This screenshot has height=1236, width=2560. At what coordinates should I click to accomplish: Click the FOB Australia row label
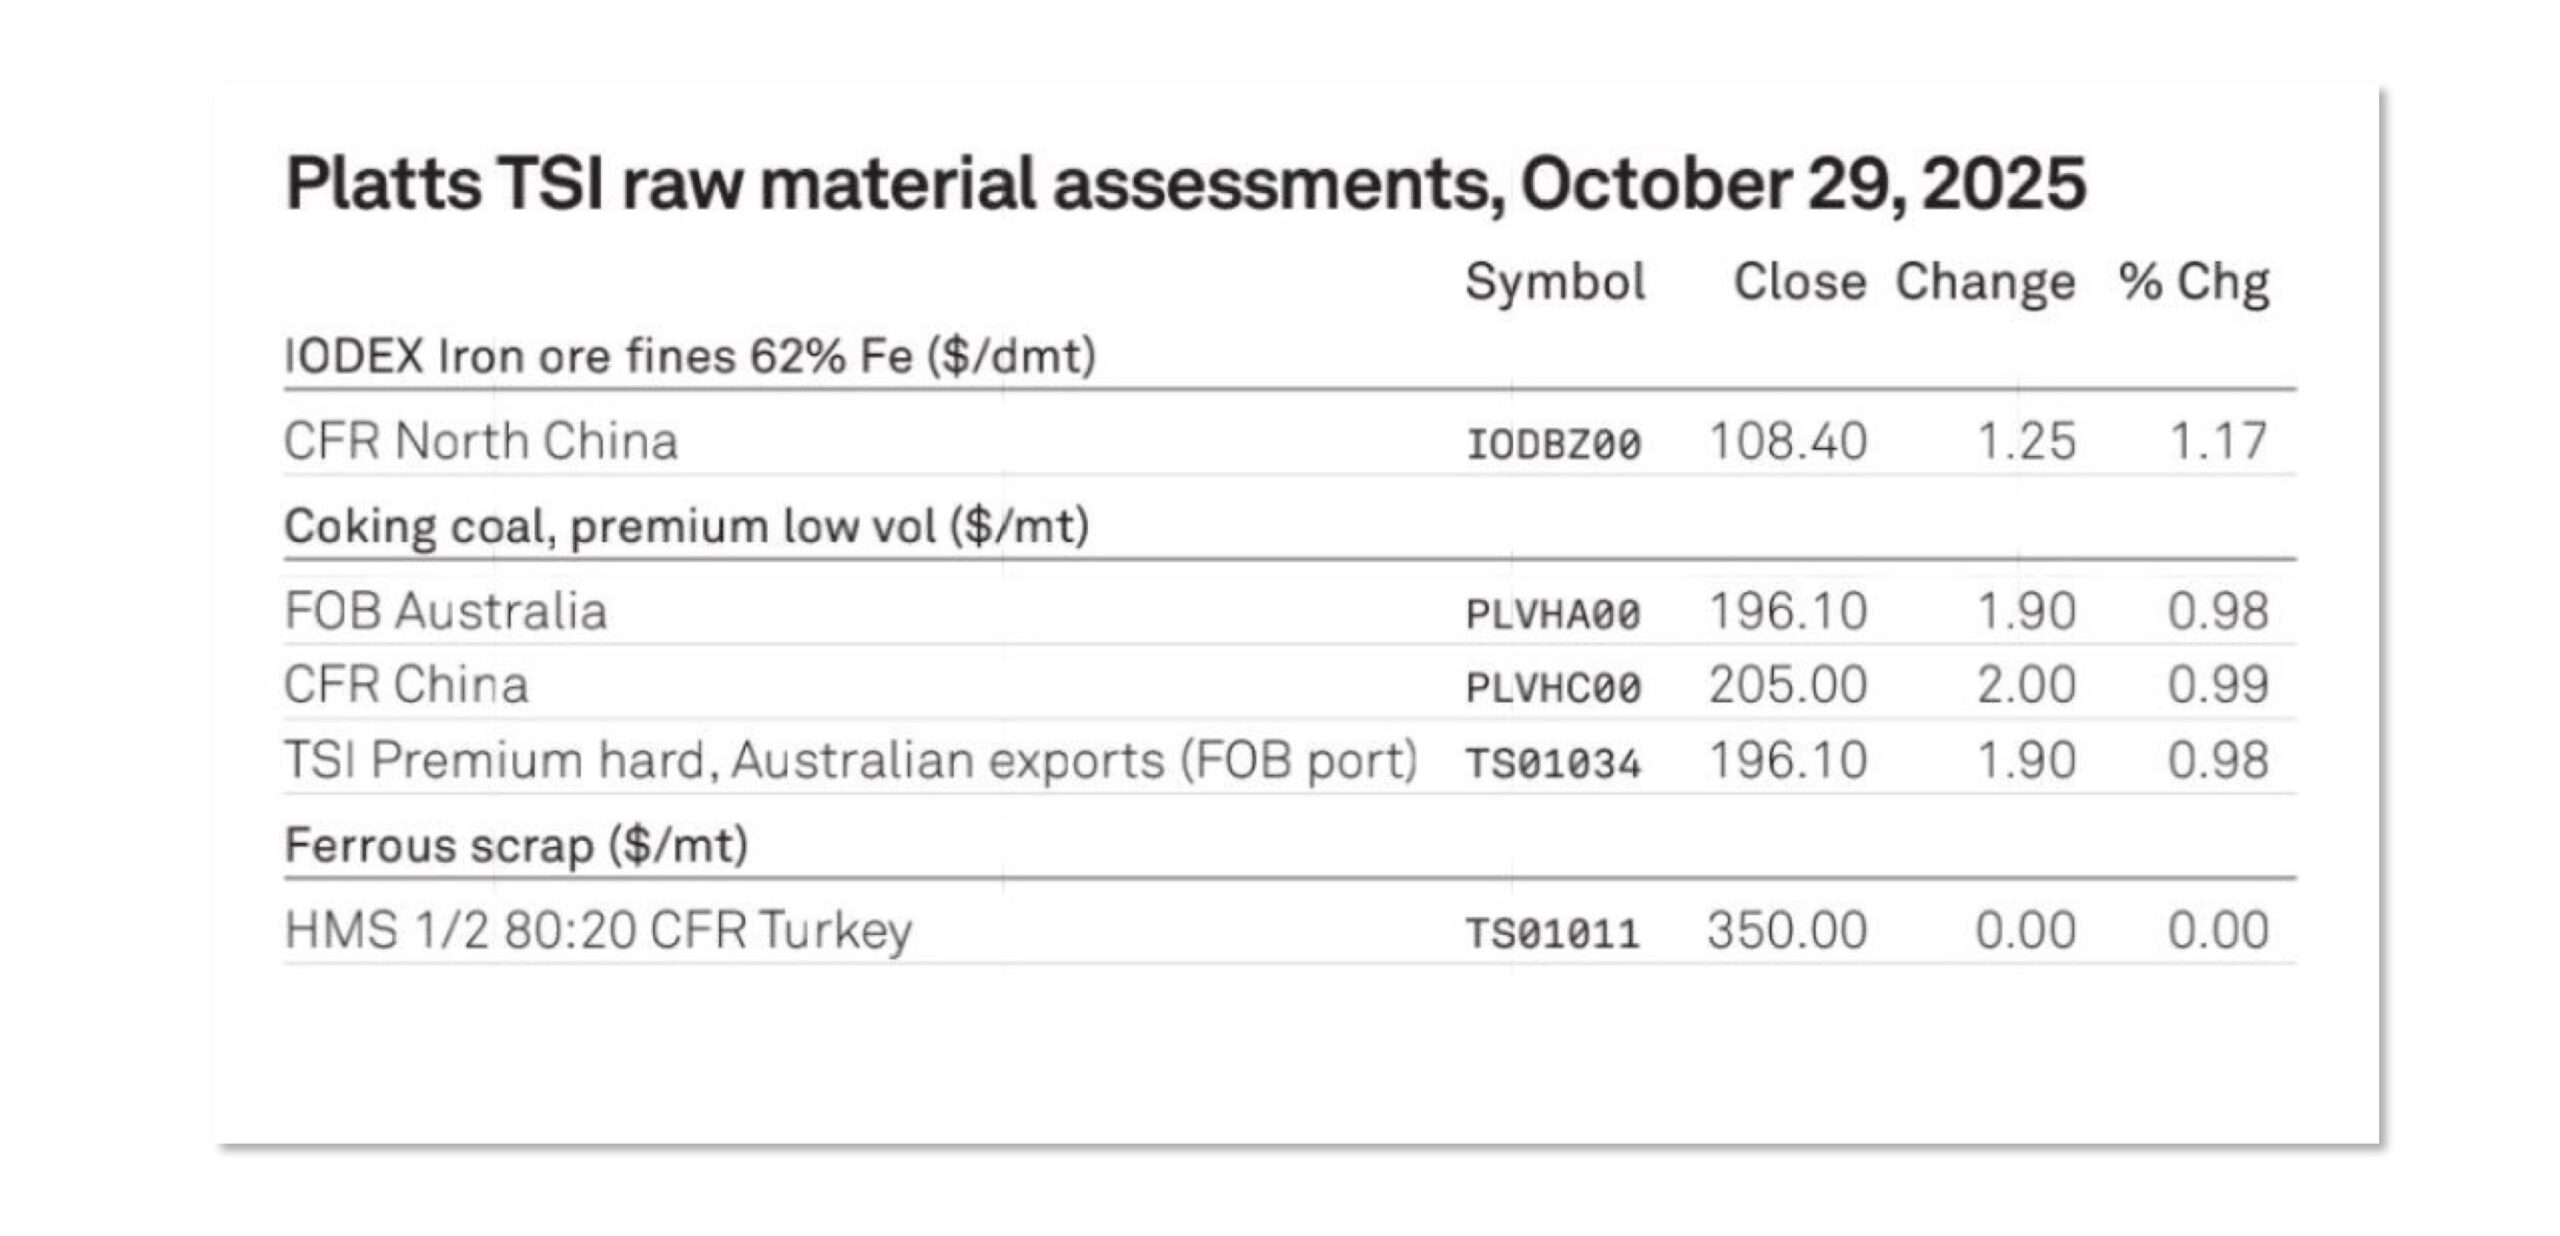pyautogui.click(x=446, y=611)
